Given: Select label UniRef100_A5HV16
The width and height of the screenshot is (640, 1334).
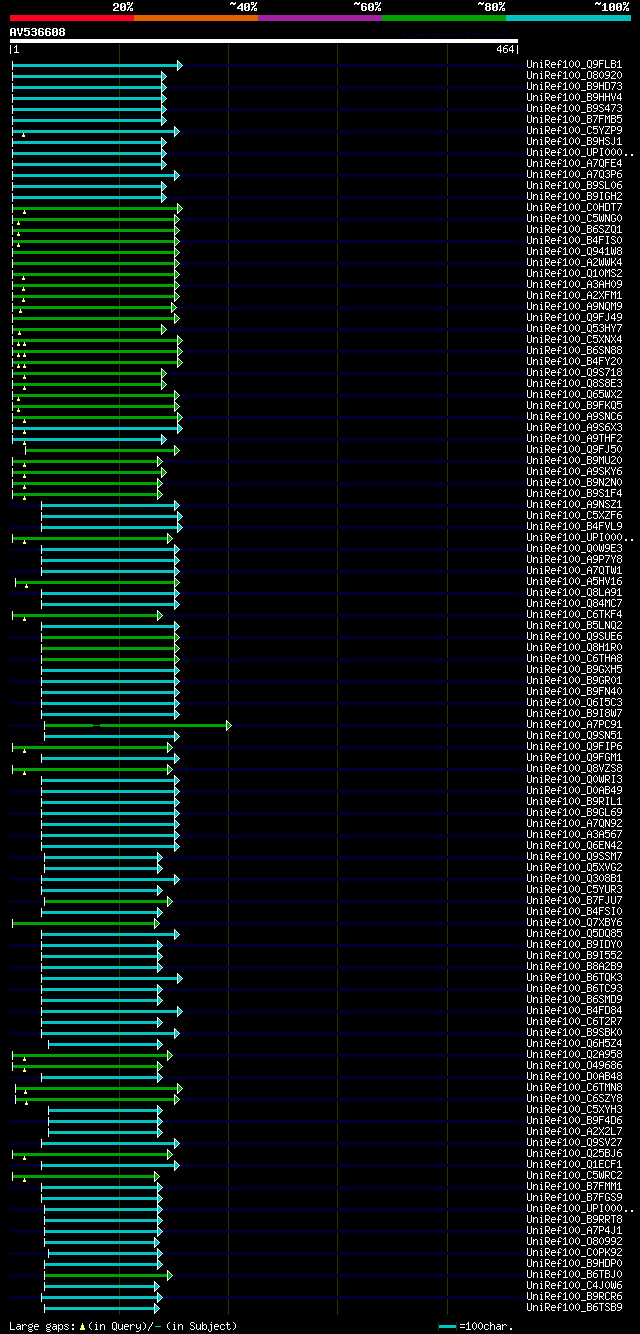Looking at the screenshot, I should [575, 581].
